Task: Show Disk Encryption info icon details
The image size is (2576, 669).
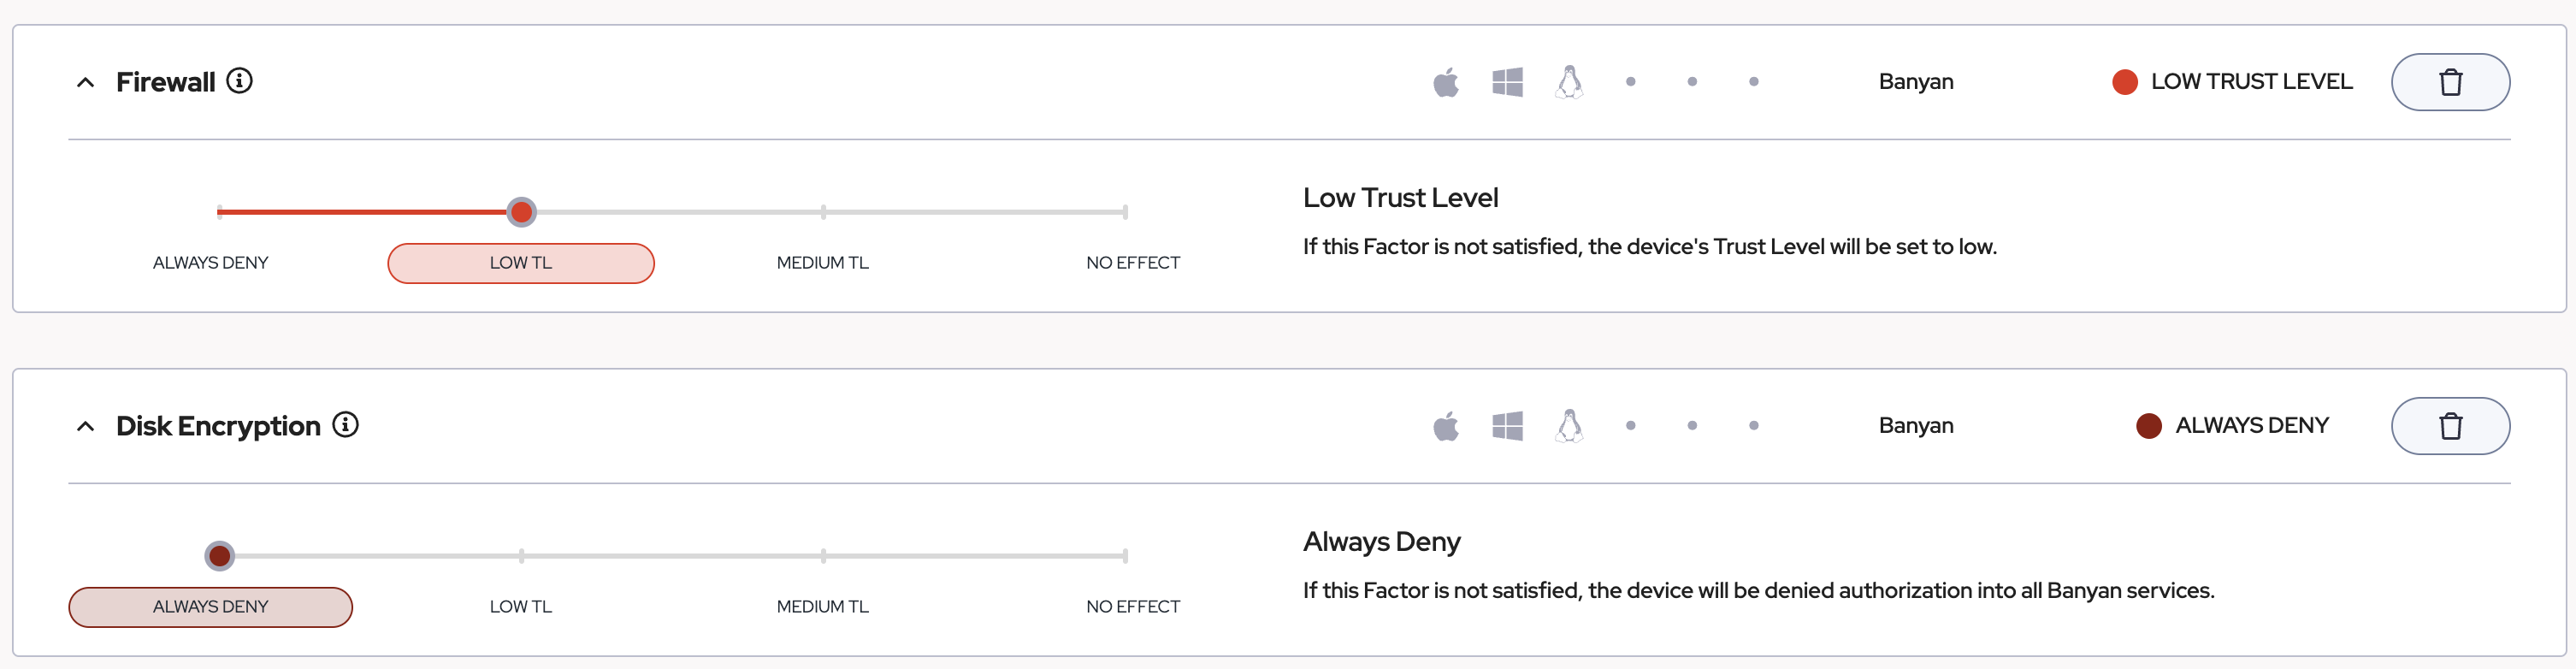Action: (x=345, y=425)
